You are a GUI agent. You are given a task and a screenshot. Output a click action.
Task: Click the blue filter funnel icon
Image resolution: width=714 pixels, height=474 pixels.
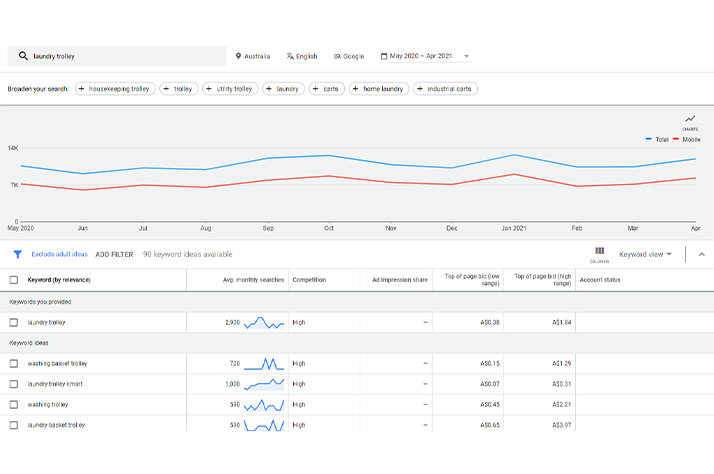(x=17, y=254)
